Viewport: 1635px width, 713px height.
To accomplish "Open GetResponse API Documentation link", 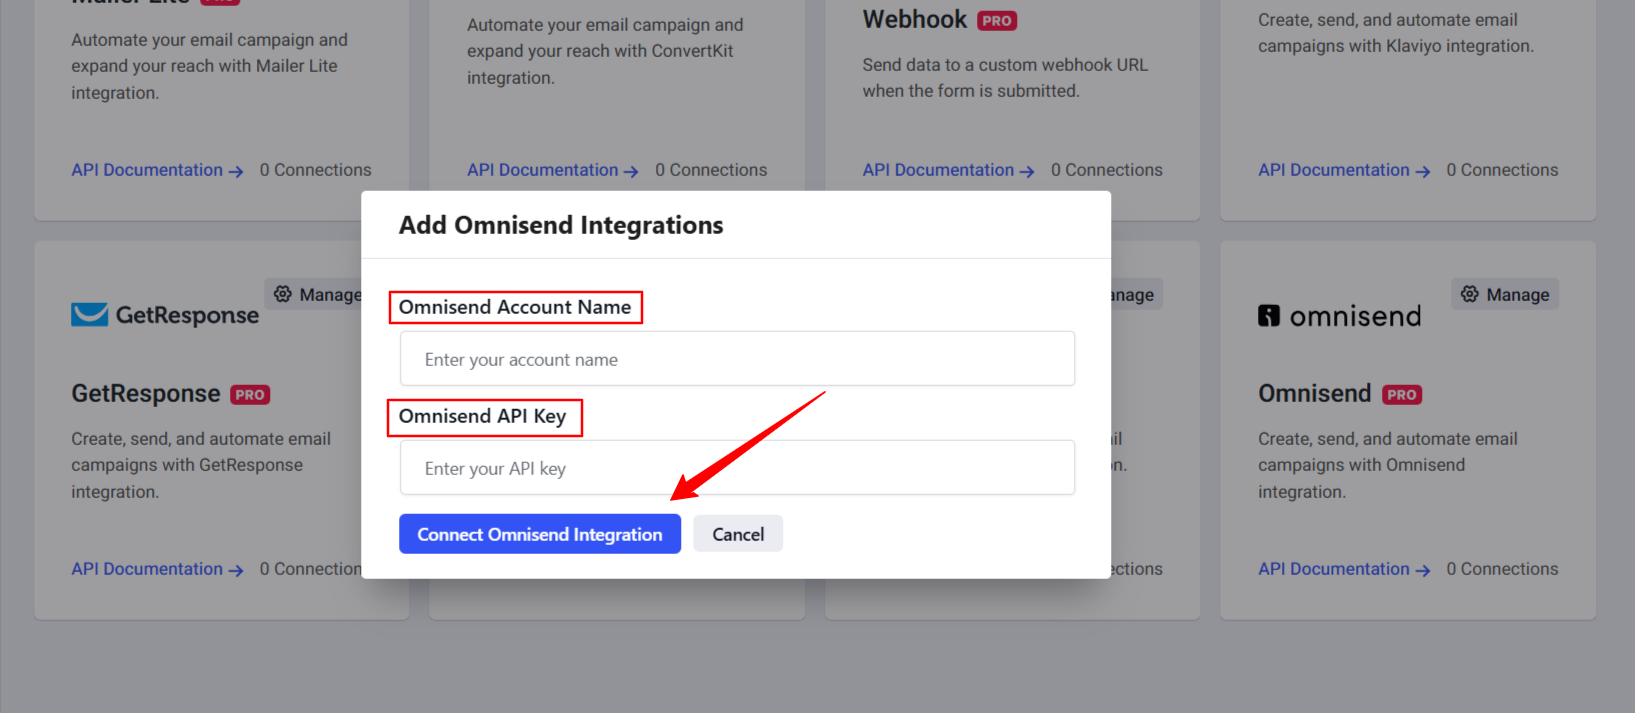I will pos(157,569).
